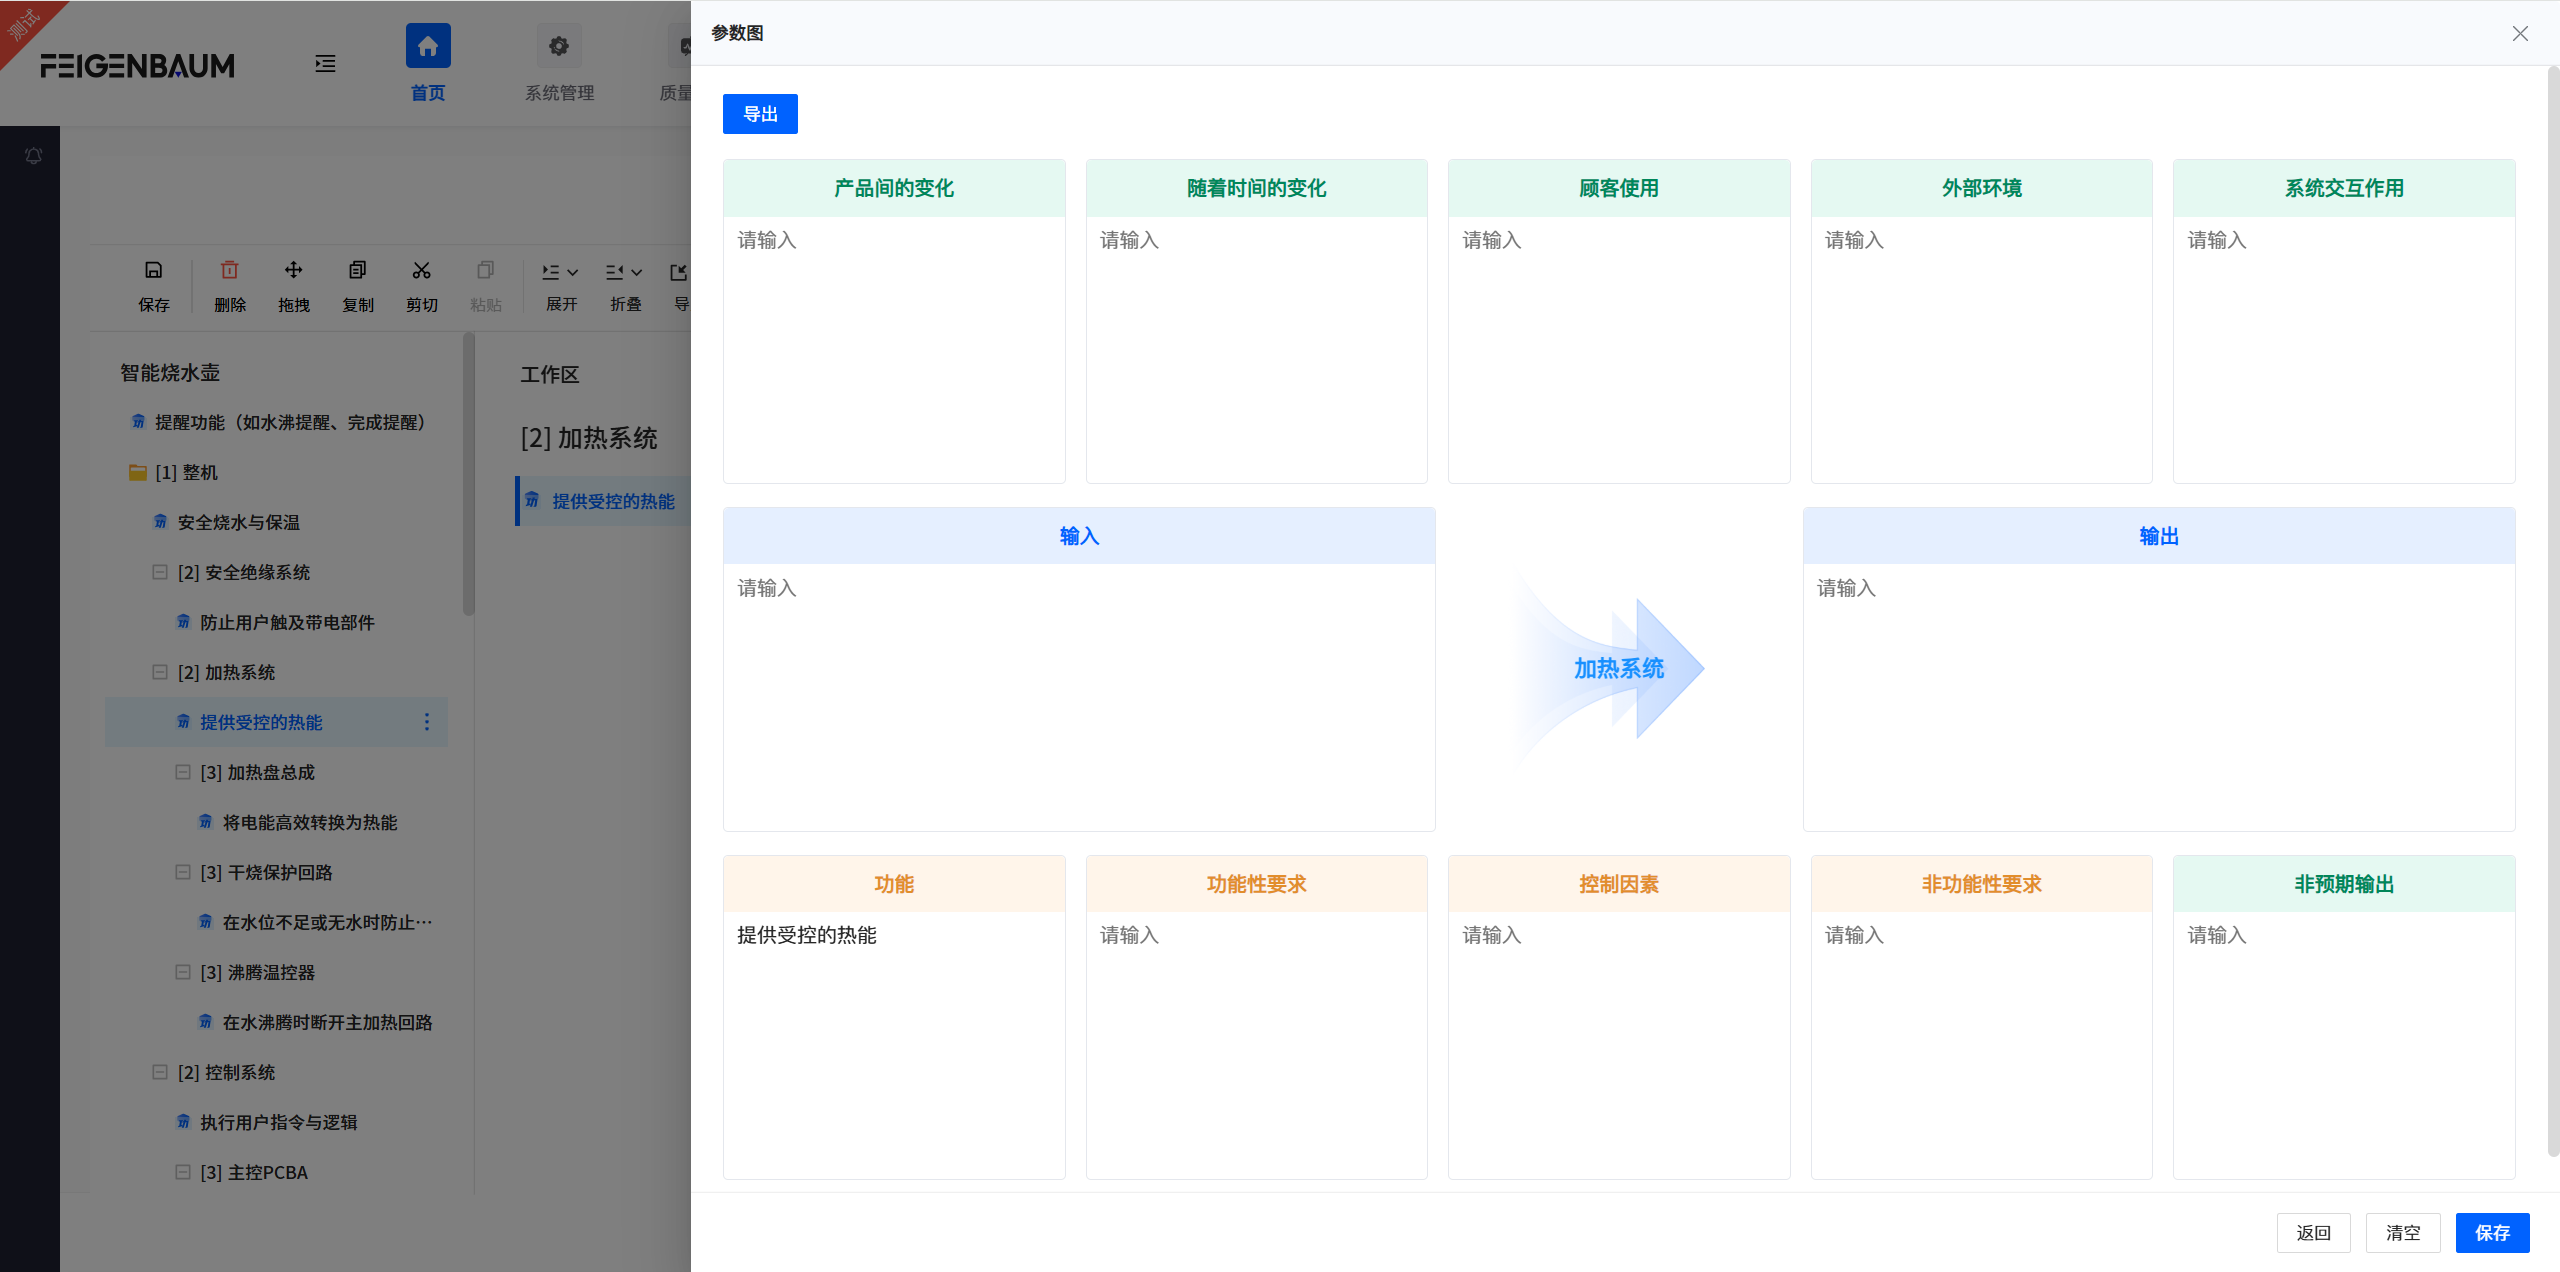Open the 展开 dropdown chevron
Viewport: 2560px width, 1272px height.
pyautogui.click(x=572, y=271)
